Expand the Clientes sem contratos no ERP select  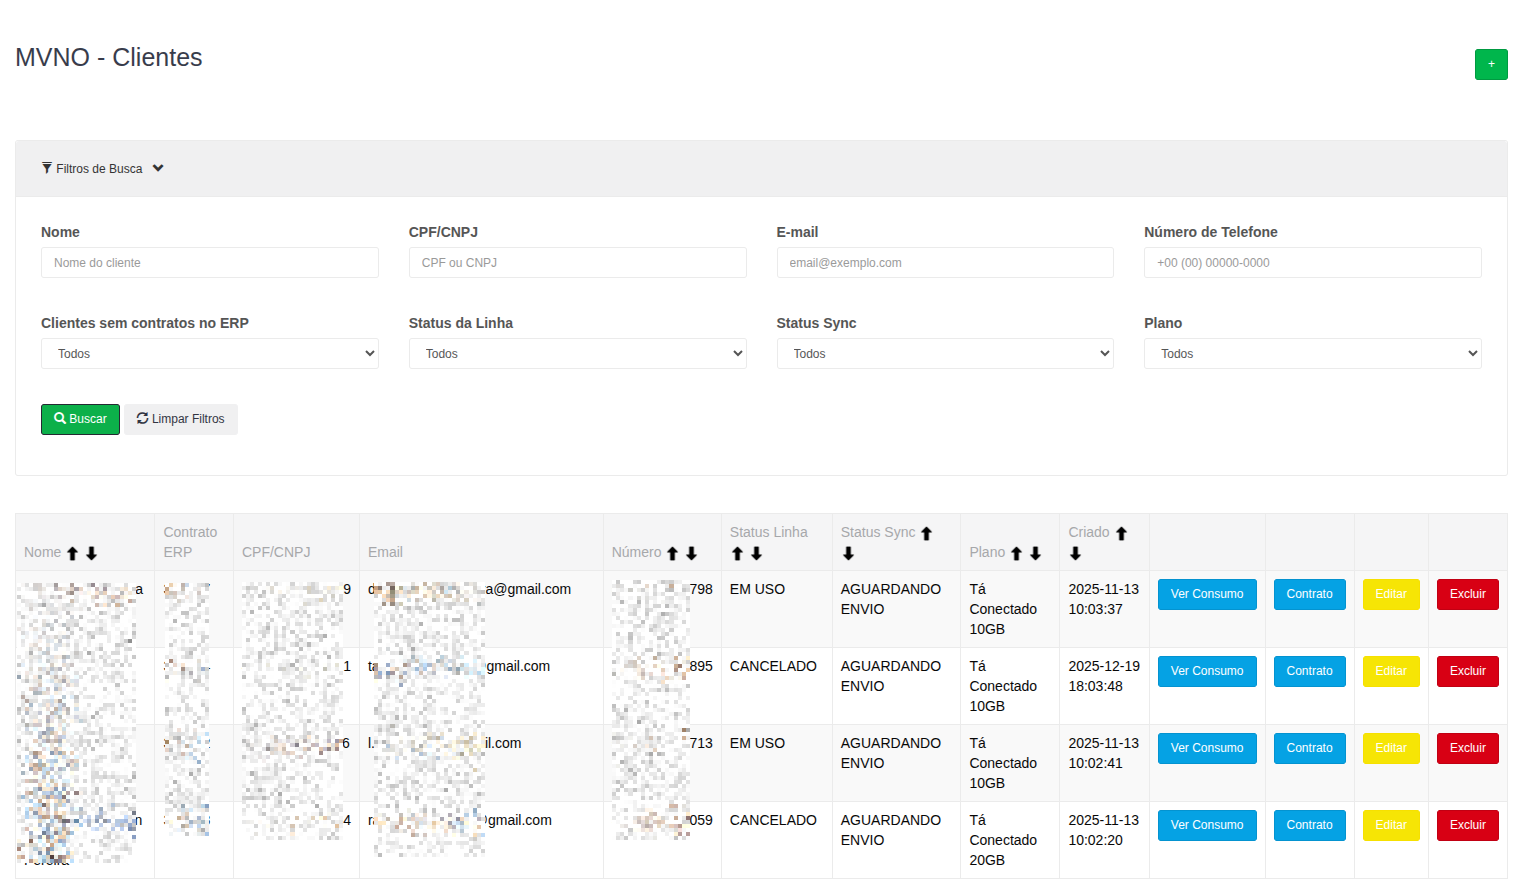tap(209, 354)
